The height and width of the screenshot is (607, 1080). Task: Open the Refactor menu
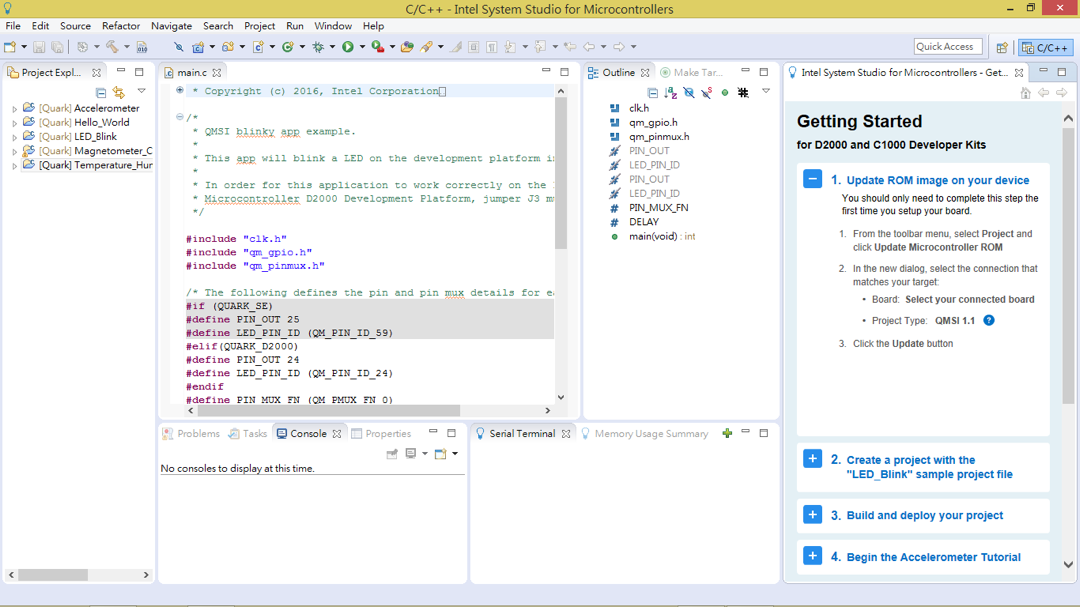coord(121,25)
